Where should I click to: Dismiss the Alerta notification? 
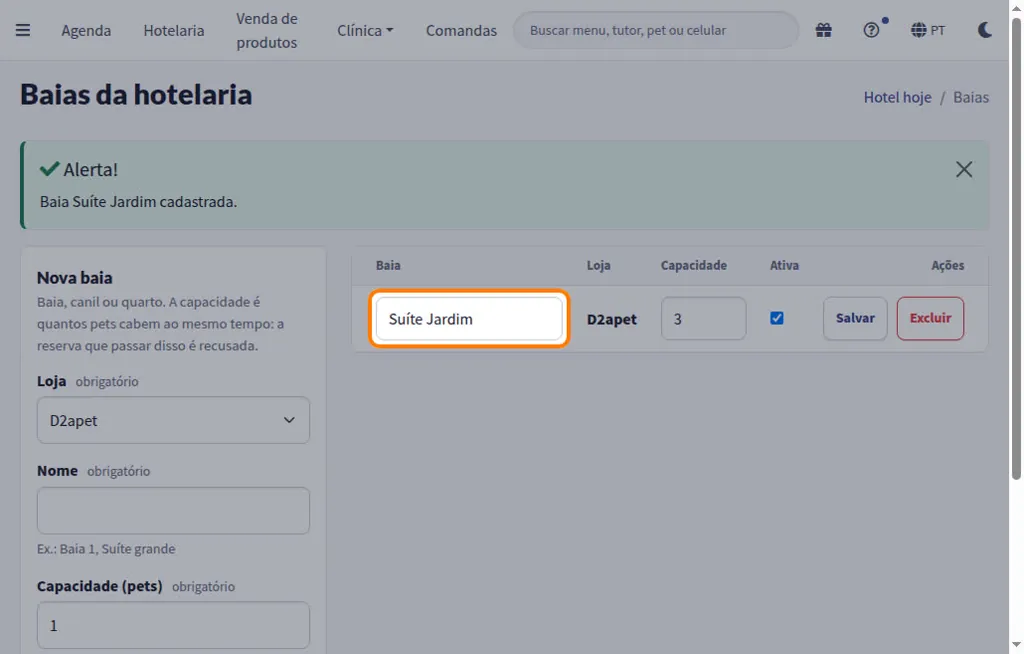[964, 170]
